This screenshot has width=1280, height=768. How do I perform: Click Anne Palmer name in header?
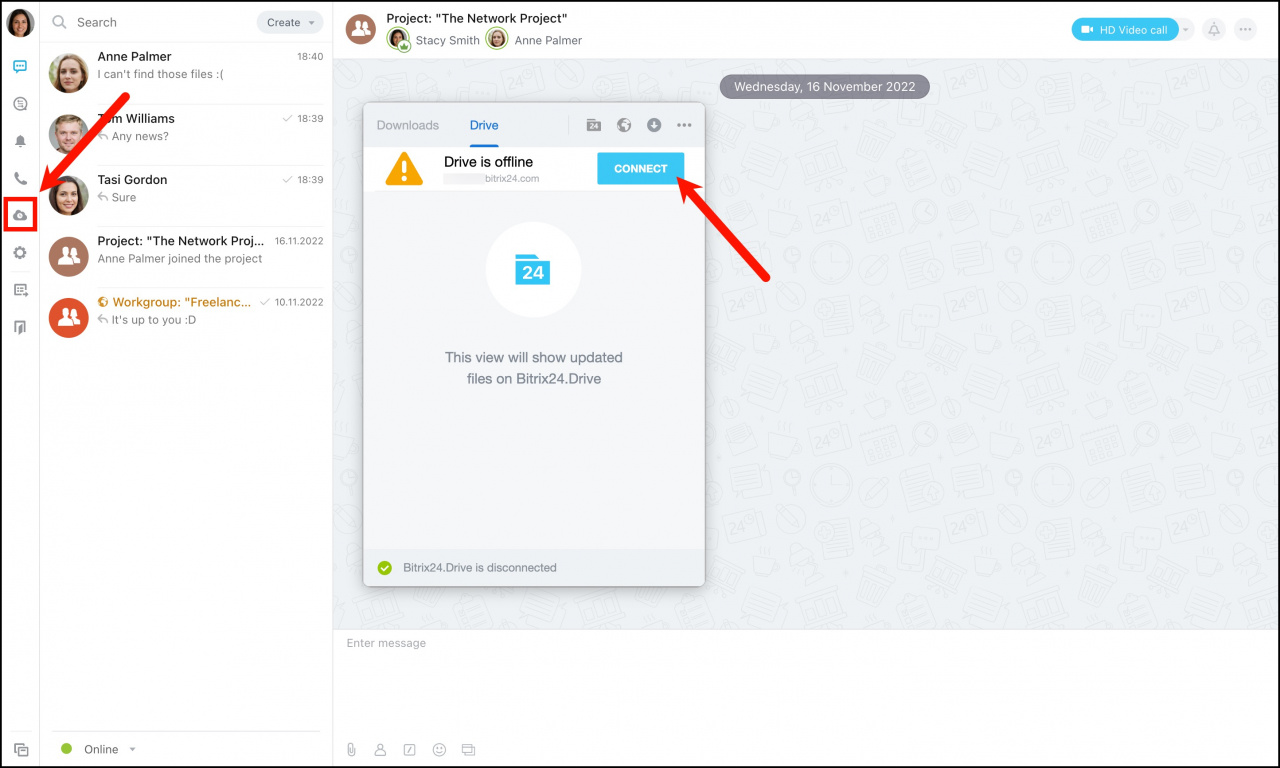548,40
